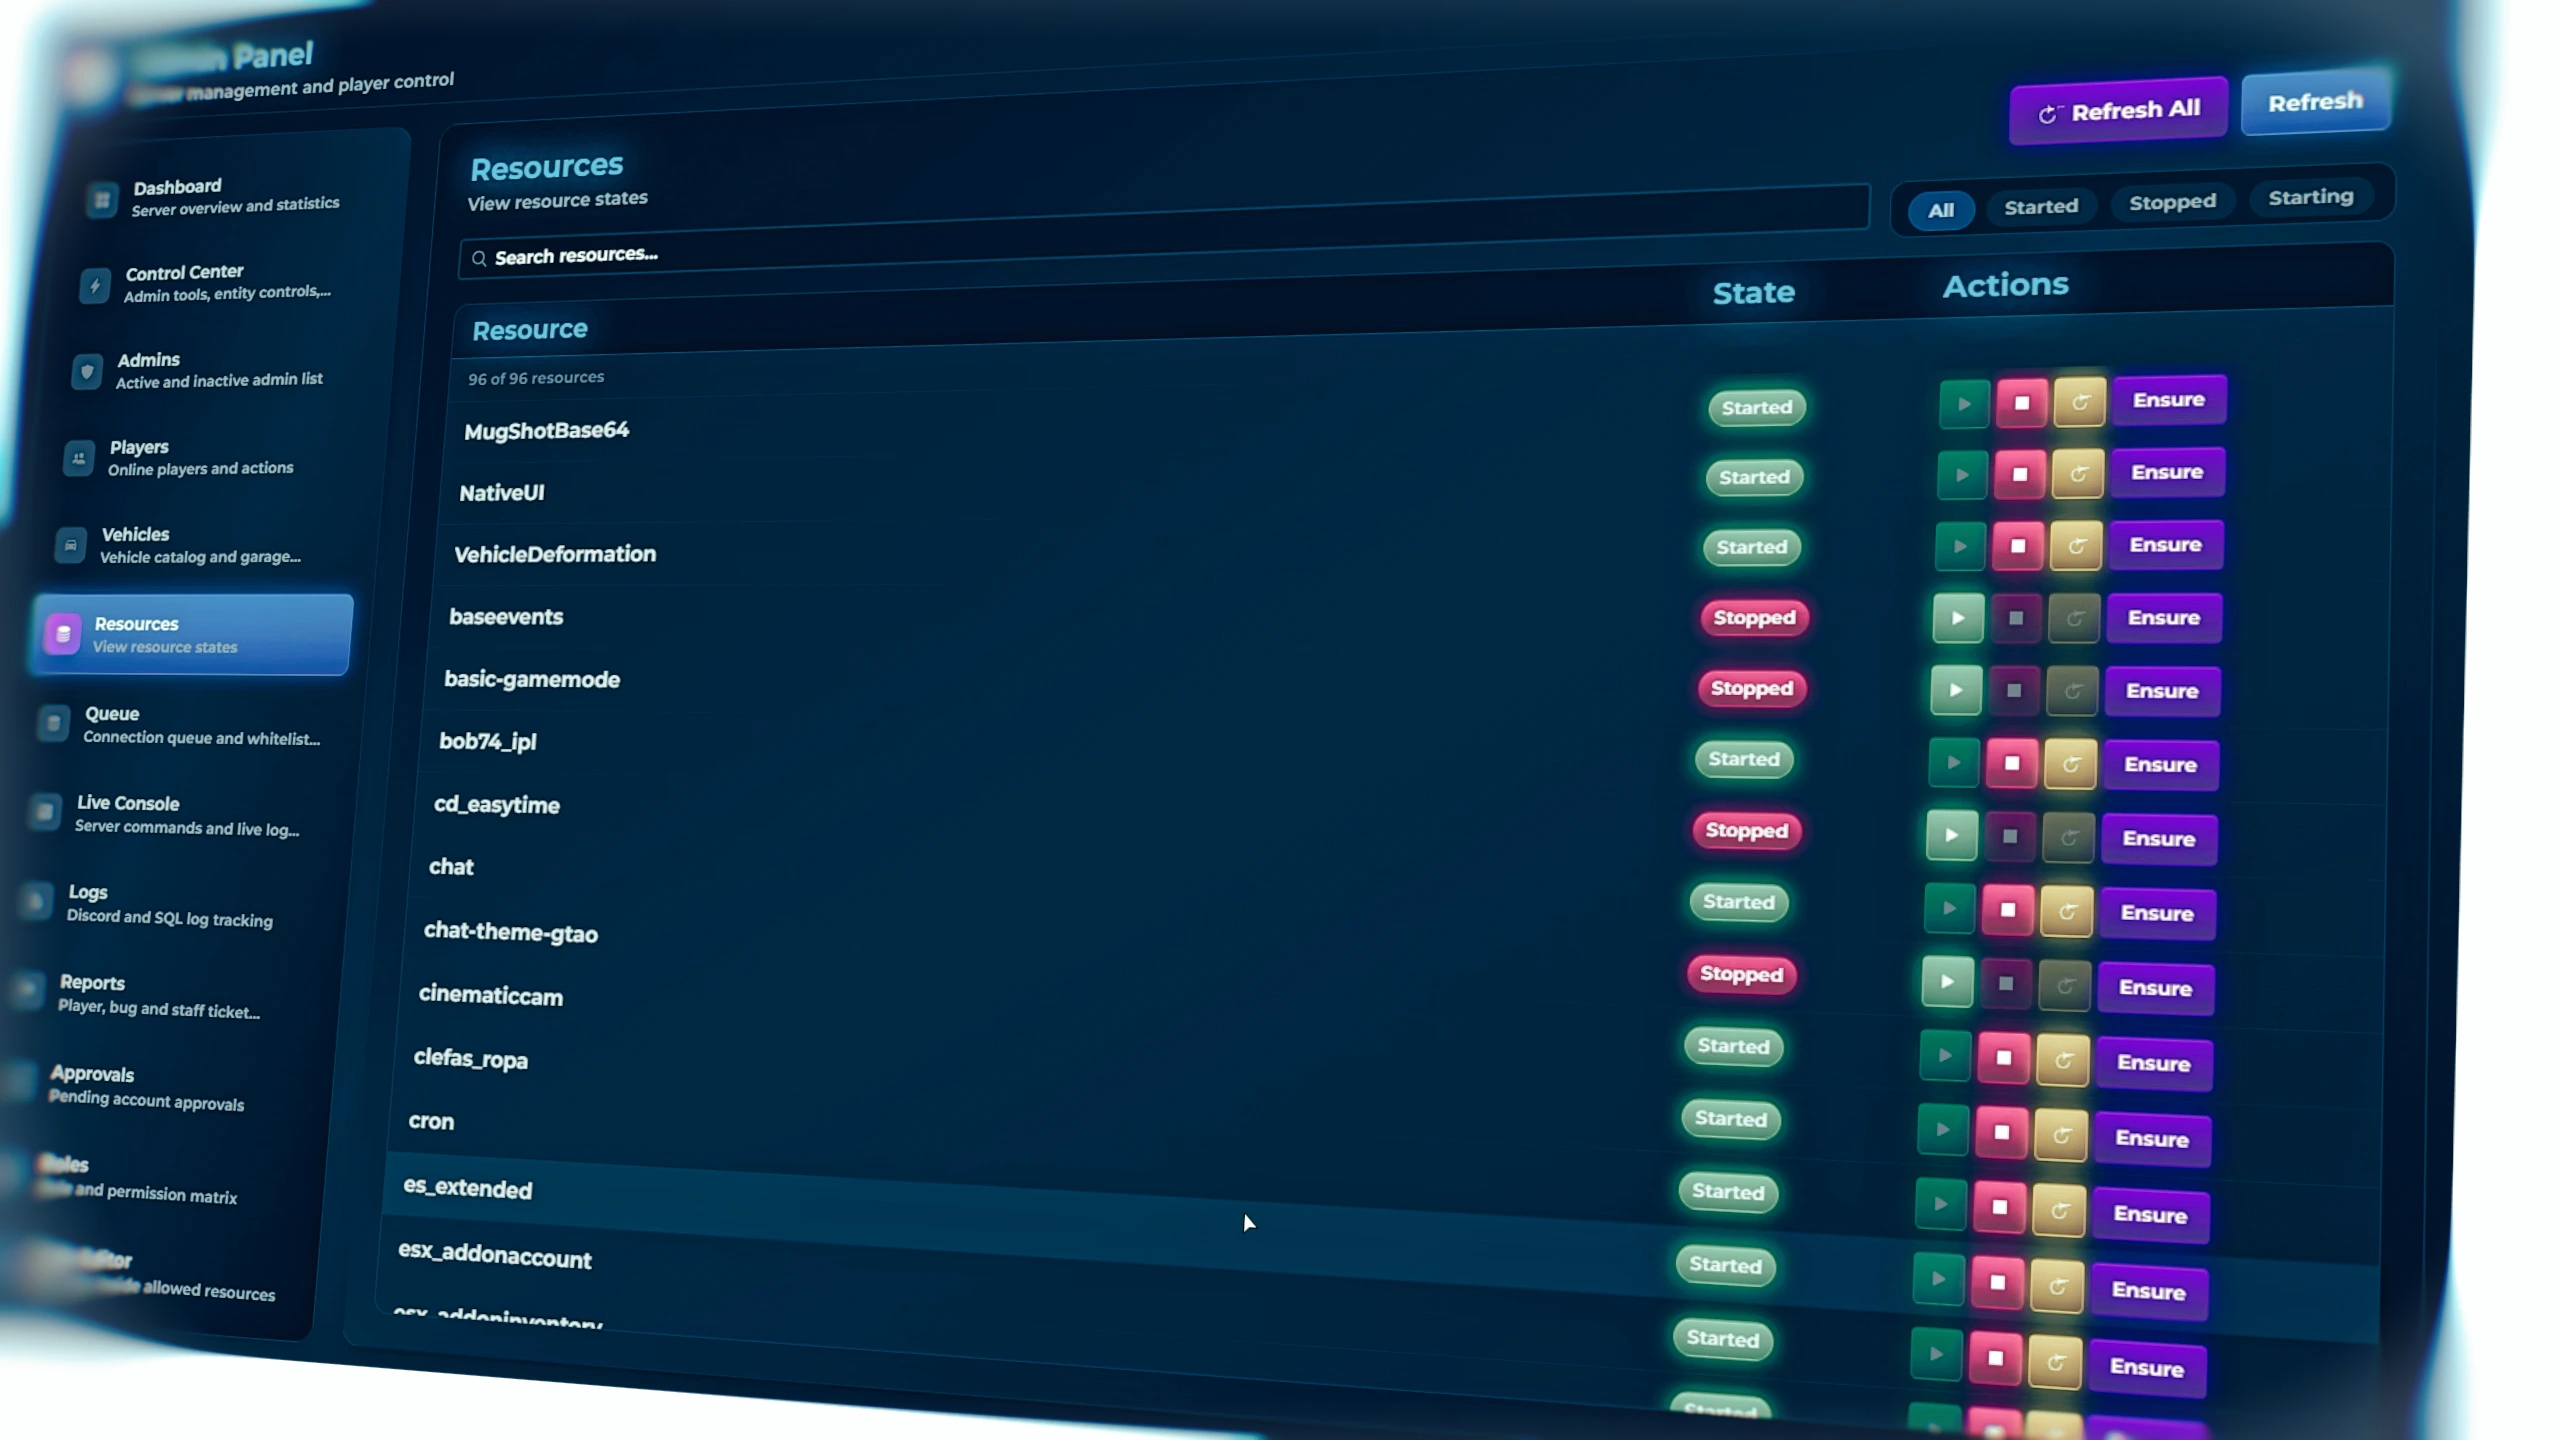The width and height of the screenshot is (2560, 1440).
Task: Stop the chat resource
Action: (x=2007, y=910)
